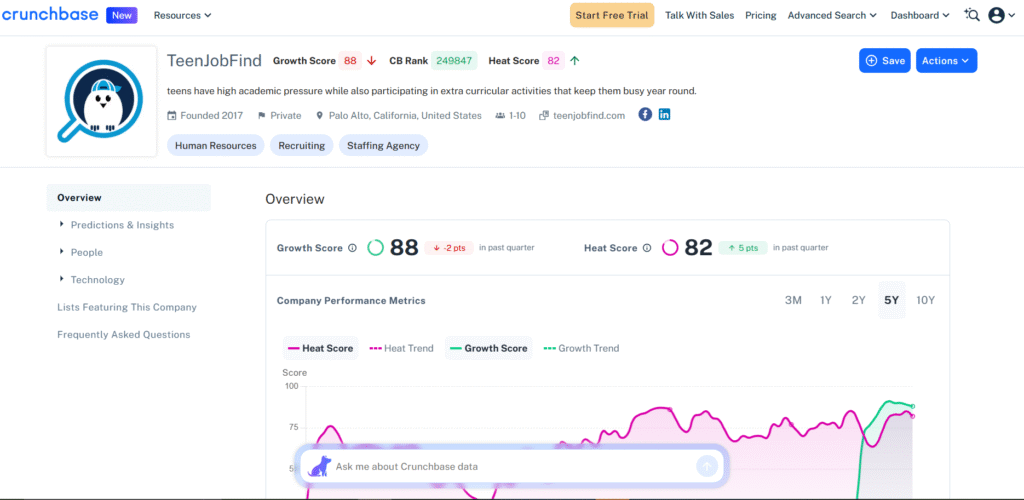Click the green up arrow beside Heat Score
The image size is (1024, 500).
coord(575,61)
